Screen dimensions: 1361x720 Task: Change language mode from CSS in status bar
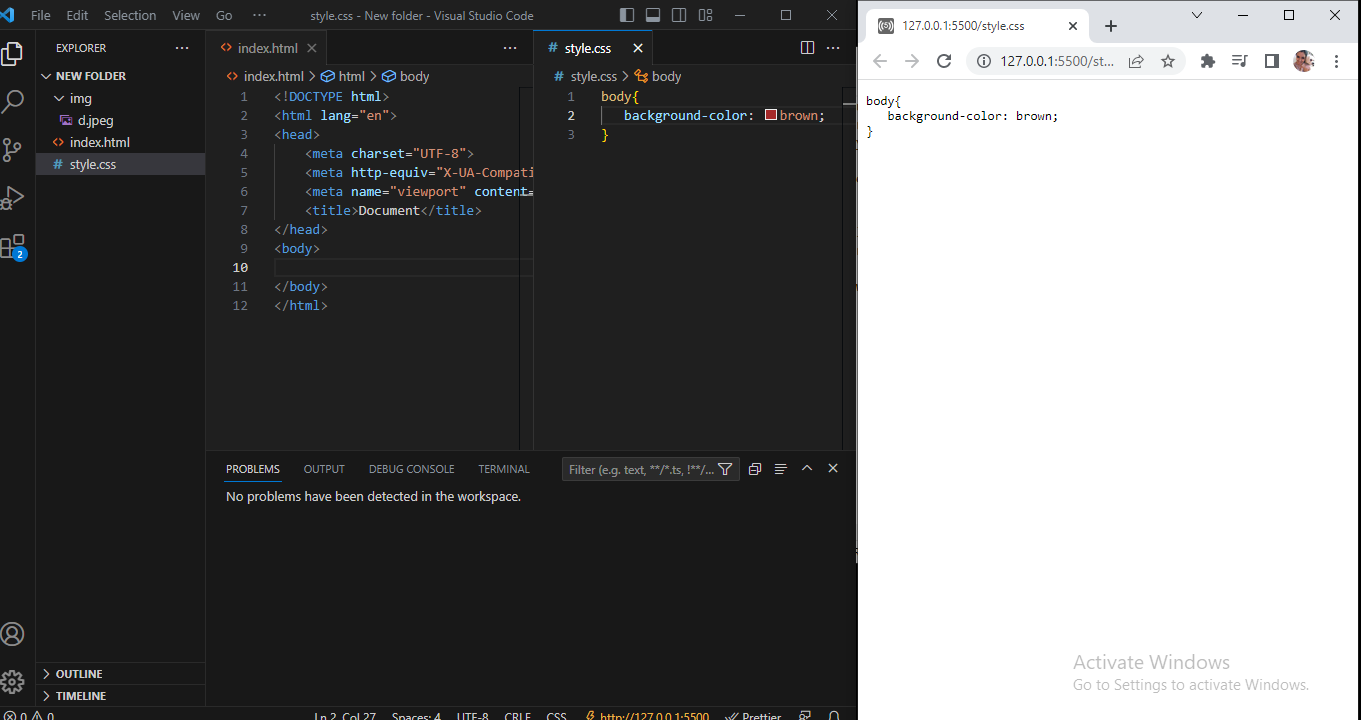tap(557, 715)
